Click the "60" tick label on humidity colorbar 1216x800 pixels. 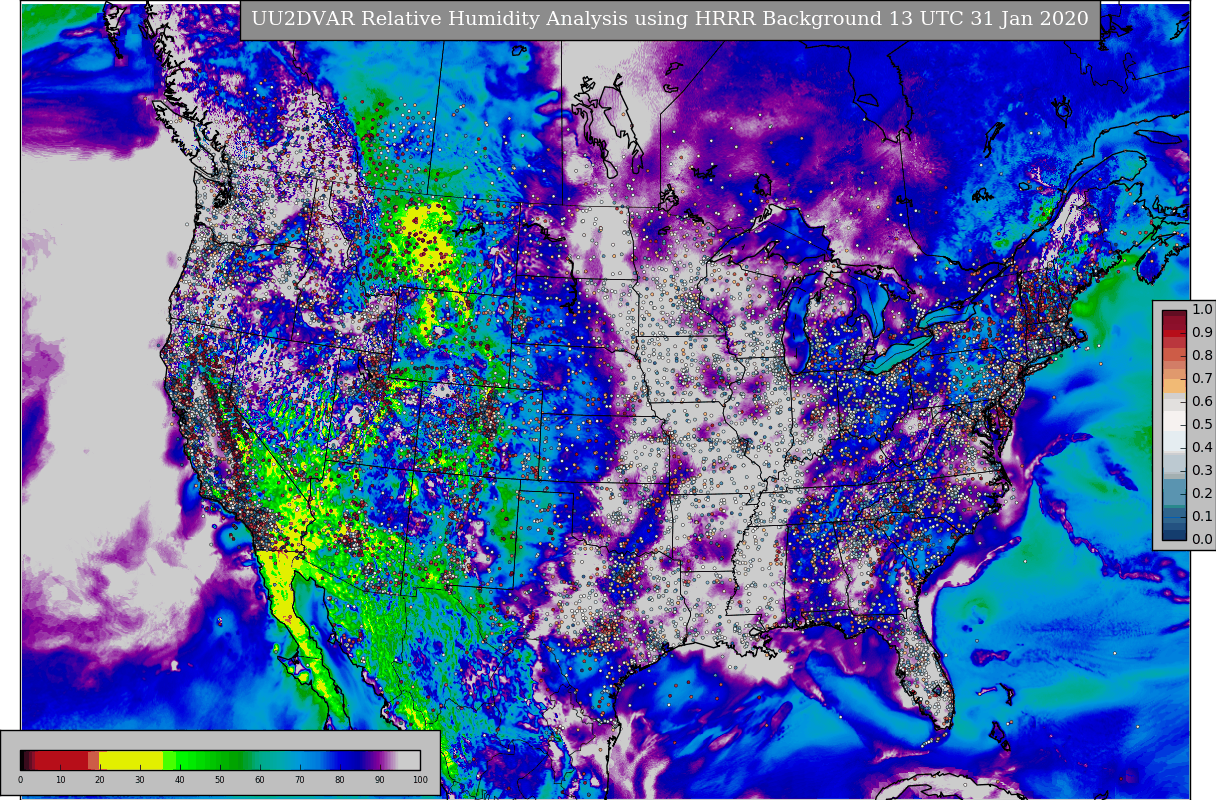[259, 780]
